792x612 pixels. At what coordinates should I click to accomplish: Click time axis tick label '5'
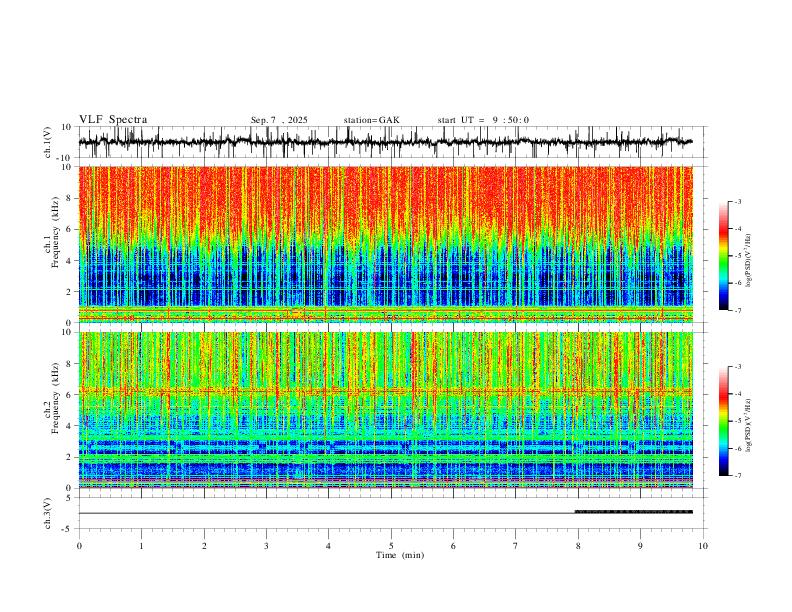click(x=391, y=546)
